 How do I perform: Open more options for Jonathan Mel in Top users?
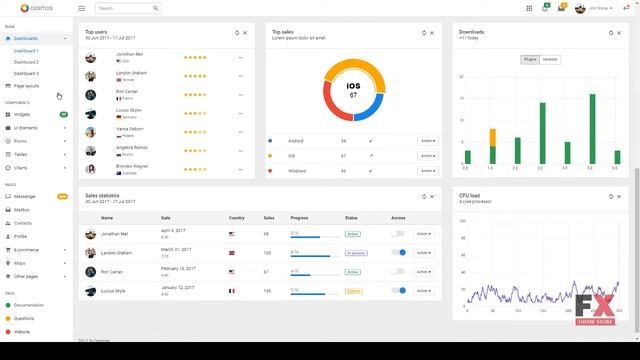241,58
